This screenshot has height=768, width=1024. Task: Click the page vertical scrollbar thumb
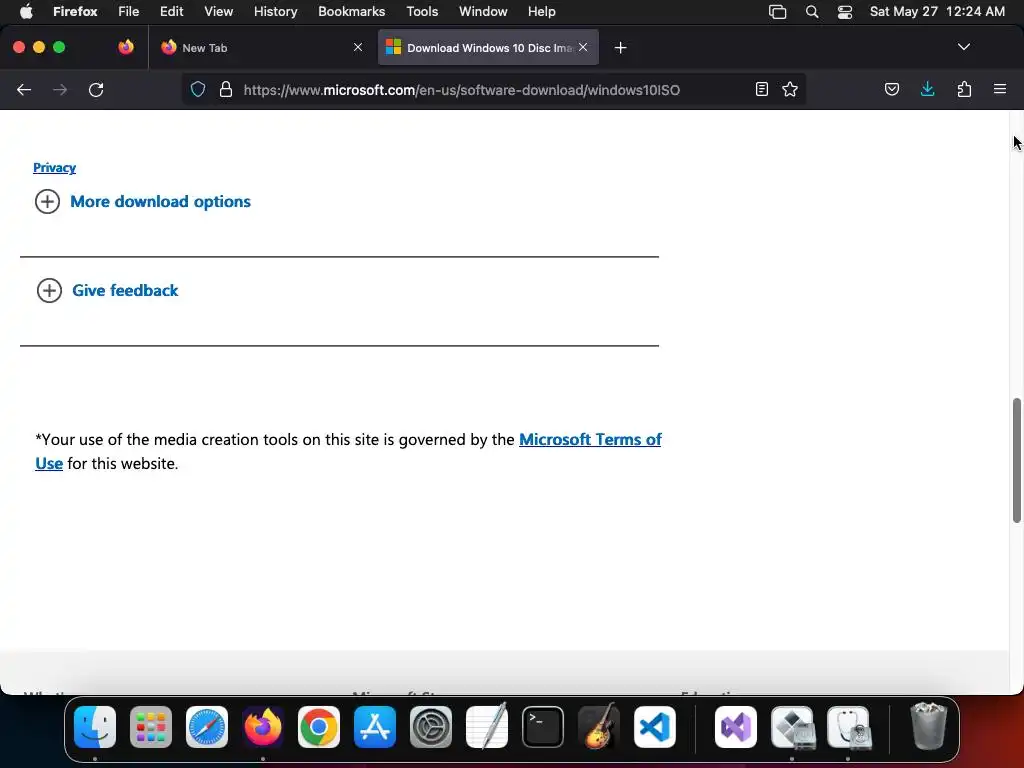point(1017,460)
